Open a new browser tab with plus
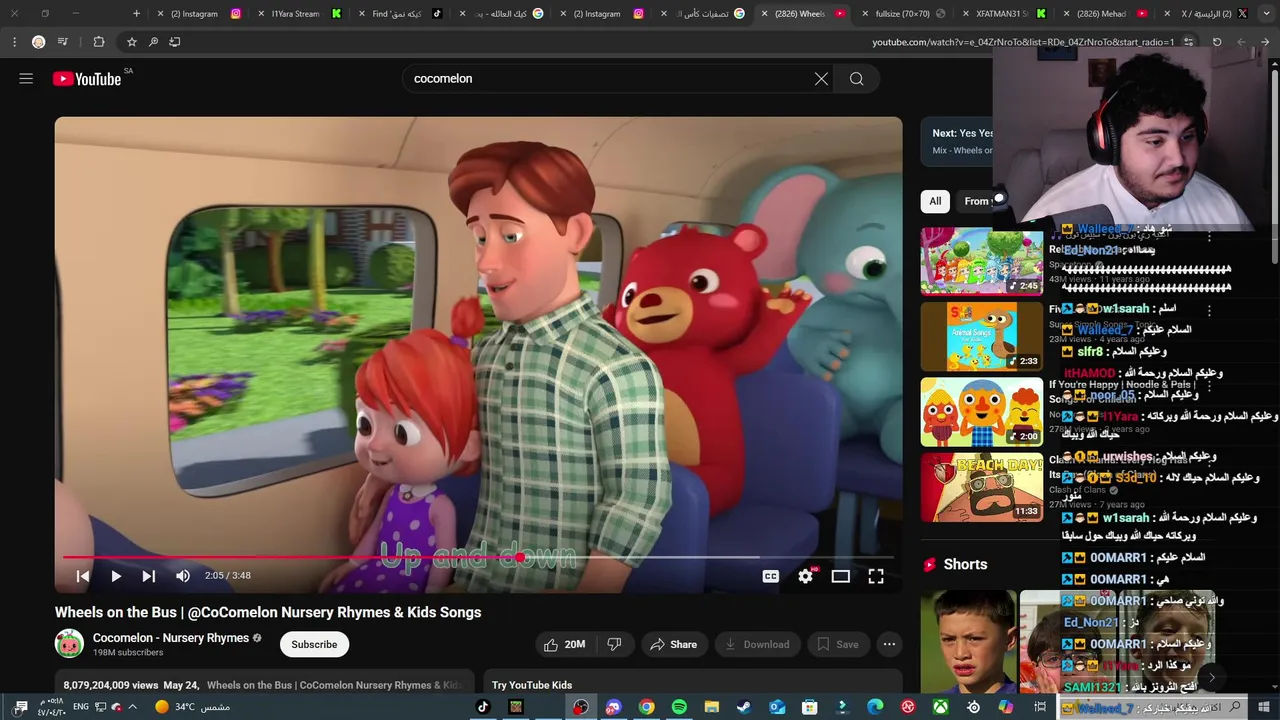Screen dimensions: 1280x720 click(137, 14)
